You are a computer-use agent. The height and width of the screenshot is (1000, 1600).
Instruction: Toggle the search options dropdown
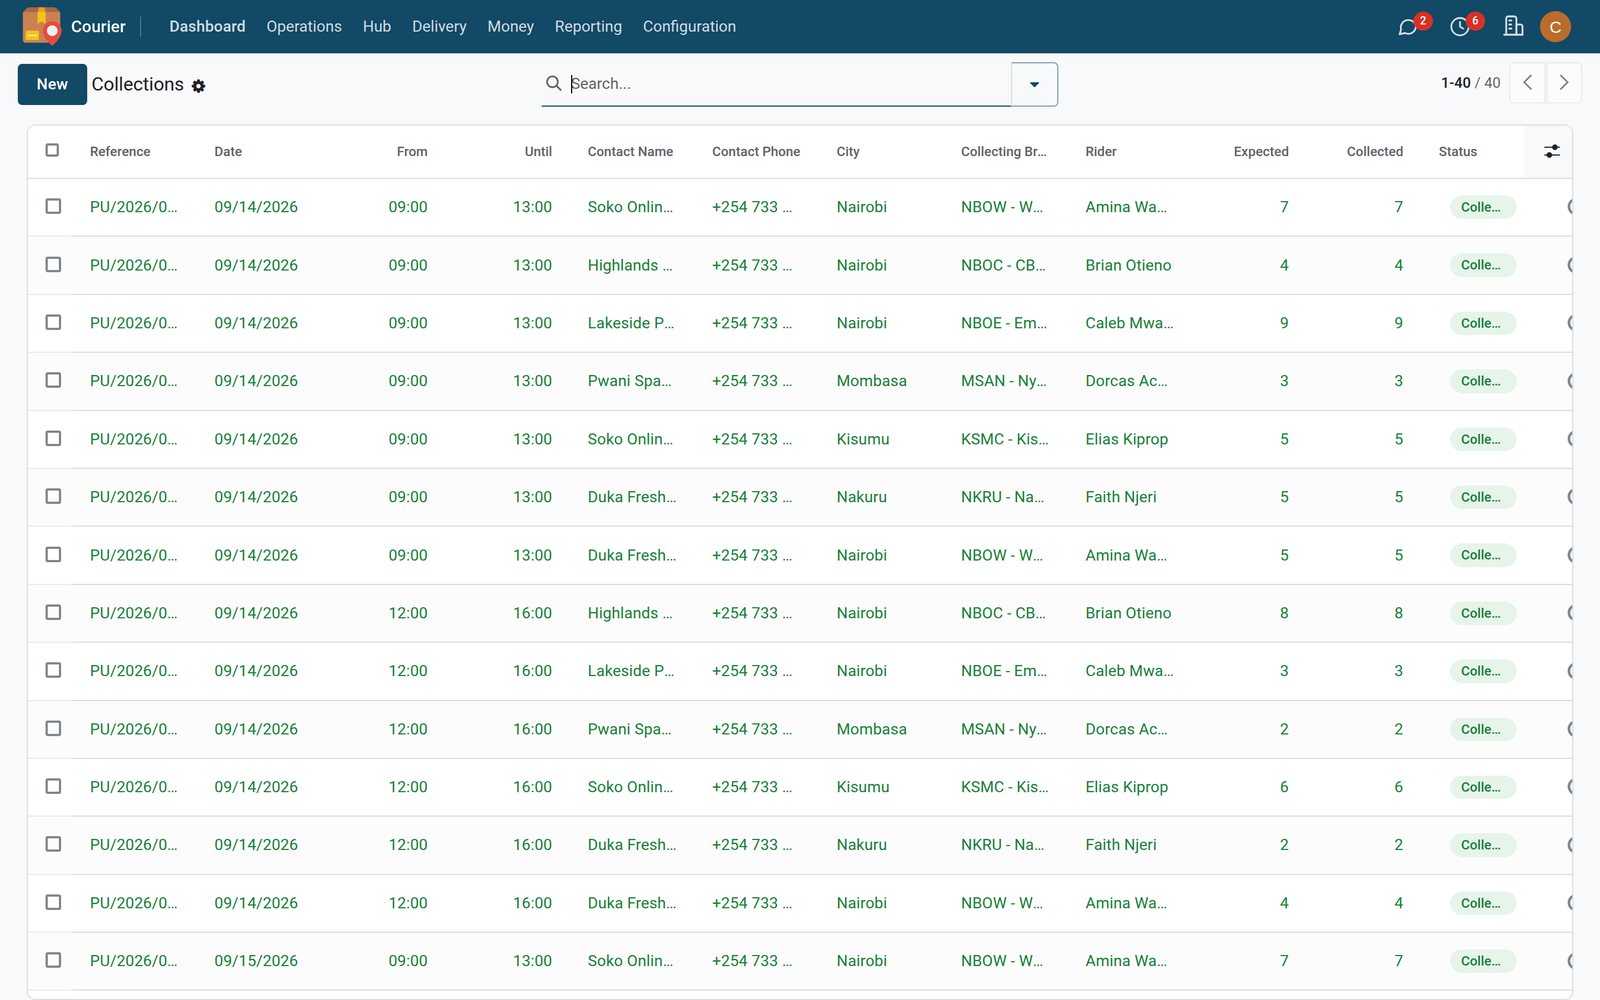1034,84
